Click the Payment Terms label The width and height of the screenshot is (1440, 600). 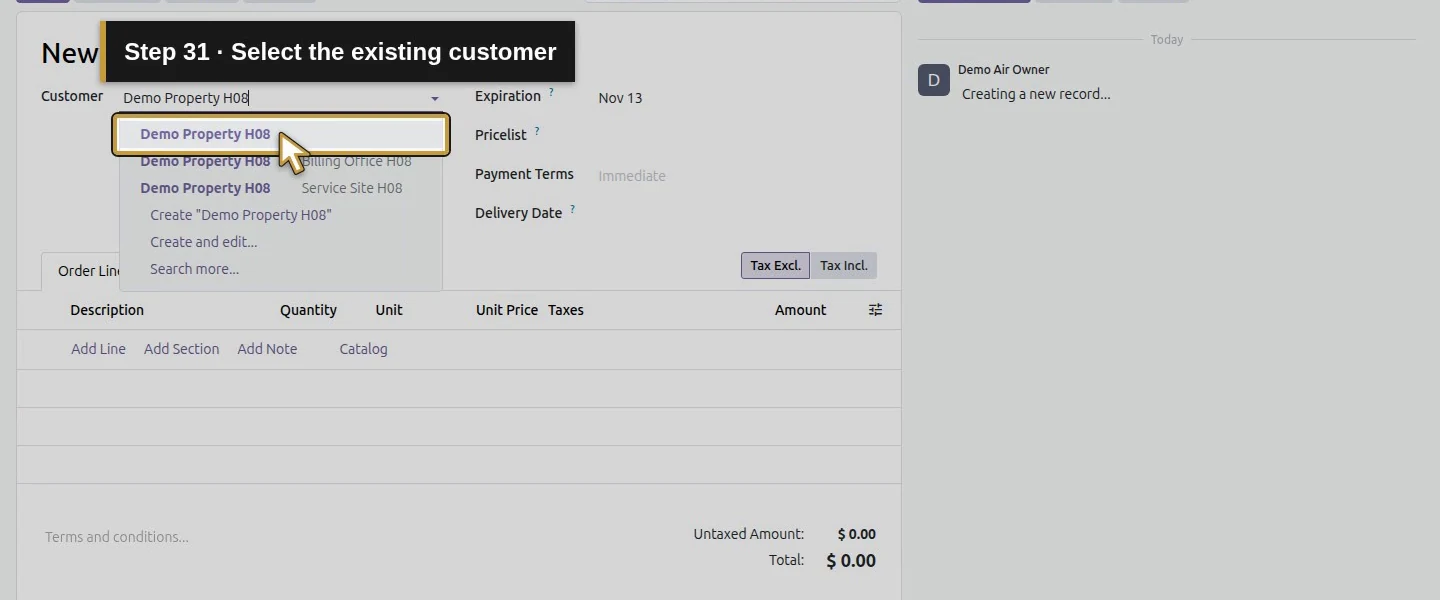click(x=524, y=174)
